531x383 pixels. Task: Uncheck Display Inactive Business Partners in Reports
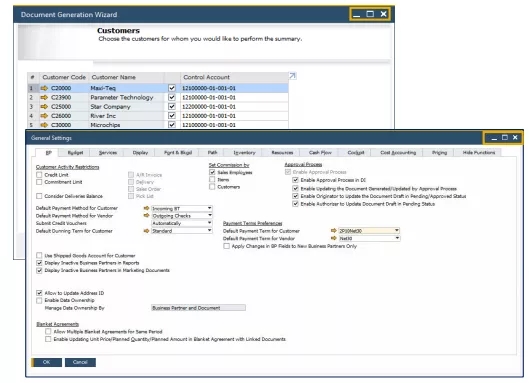click(x=39, y=263)
